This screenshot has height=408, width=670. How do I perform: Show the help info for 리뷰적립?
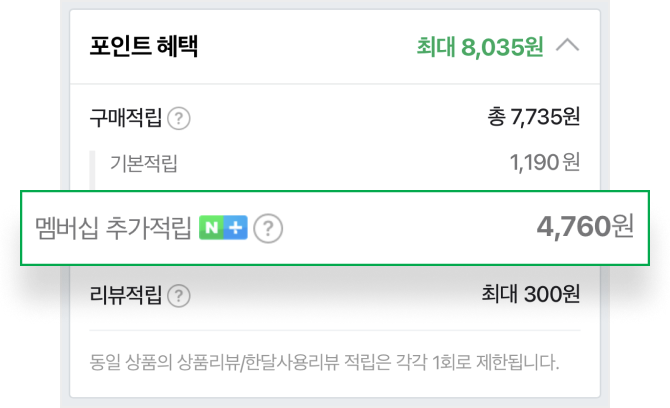pos(179,295)
